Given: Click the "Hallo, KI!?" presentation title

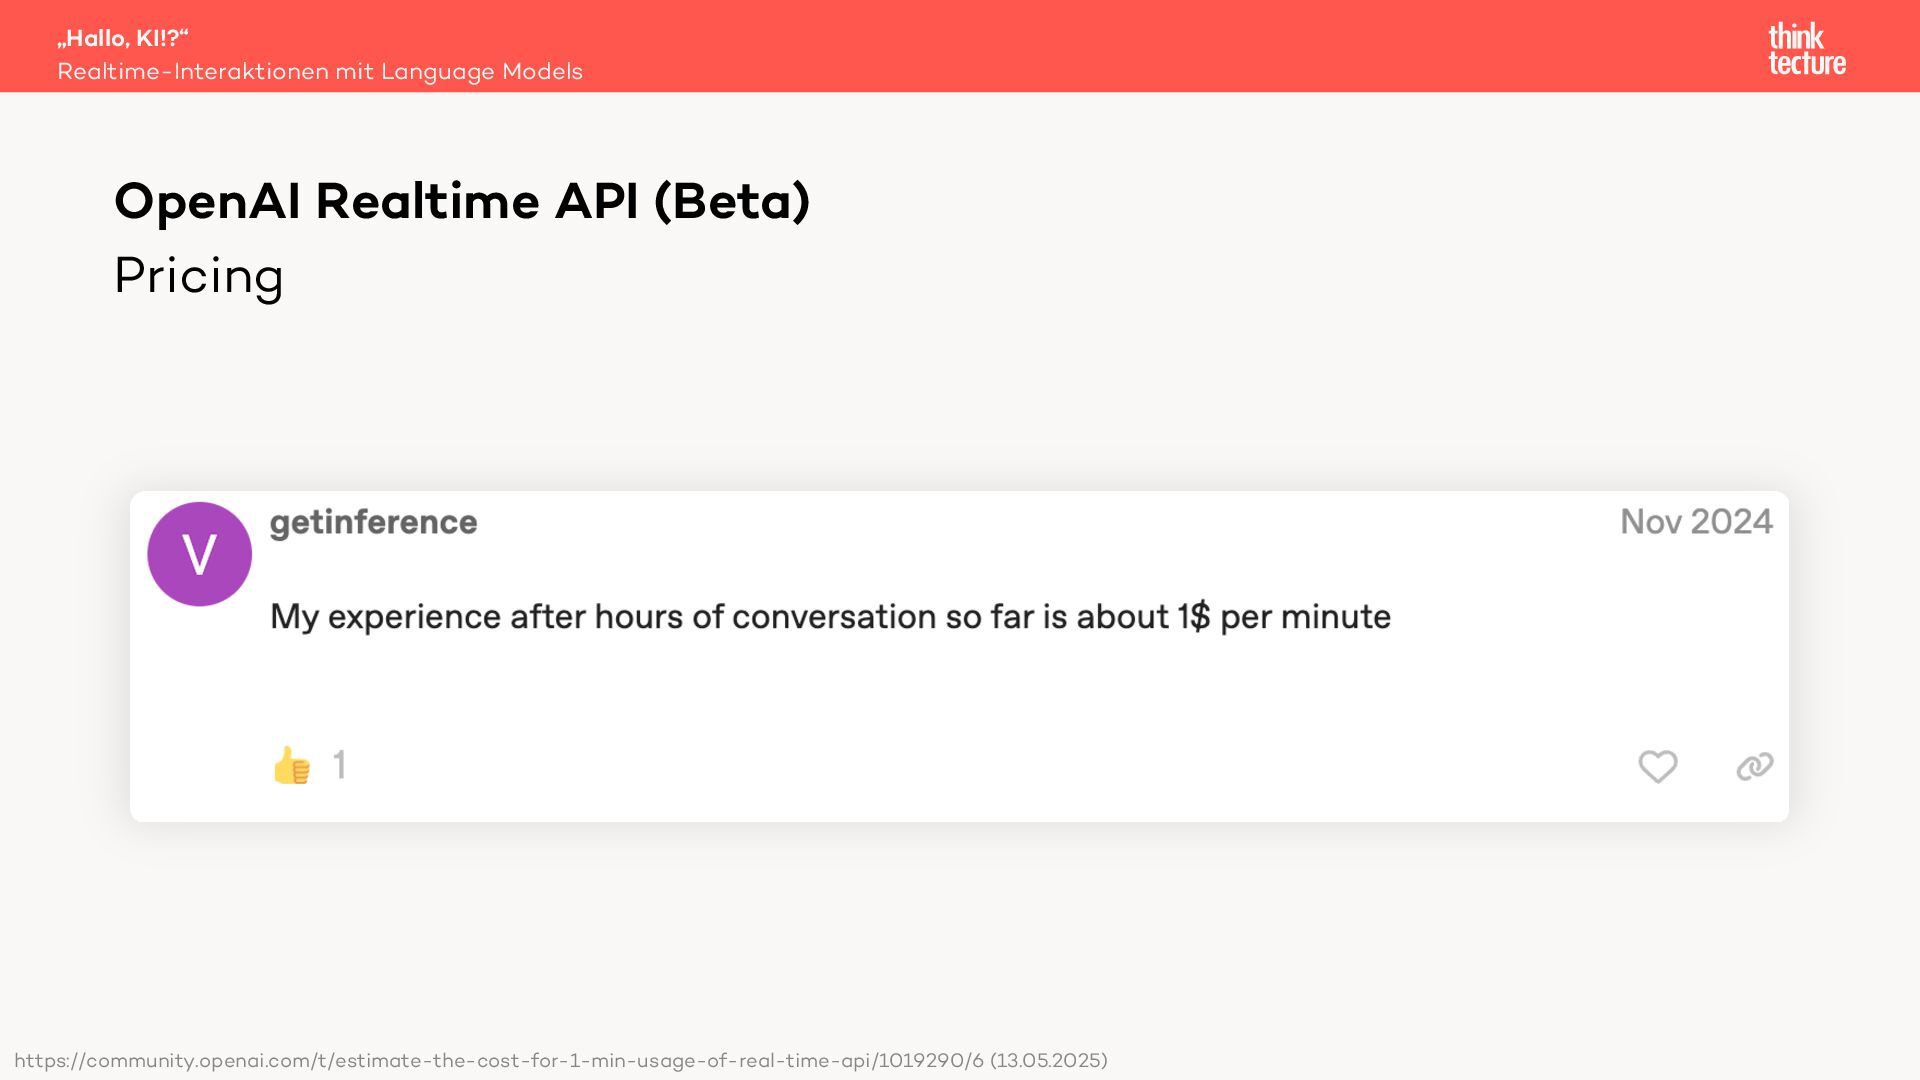Looking at the screenshot, I should (123, 38).
